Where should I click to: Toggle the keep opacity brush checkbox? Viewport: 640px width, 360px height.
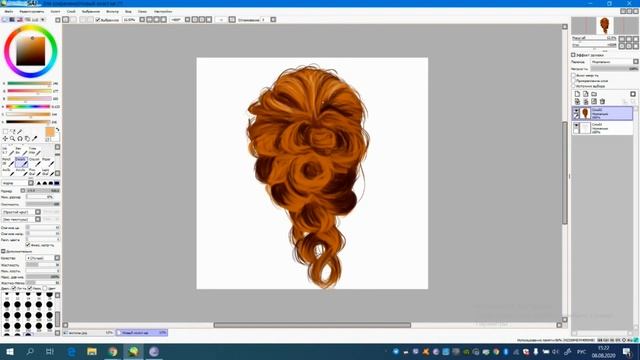[x=28, y=245]
